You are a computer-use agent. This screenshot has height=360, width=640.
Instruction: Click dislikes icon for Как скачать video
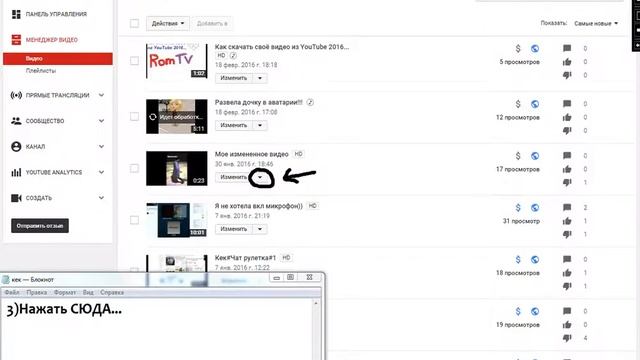click(567, 75)
